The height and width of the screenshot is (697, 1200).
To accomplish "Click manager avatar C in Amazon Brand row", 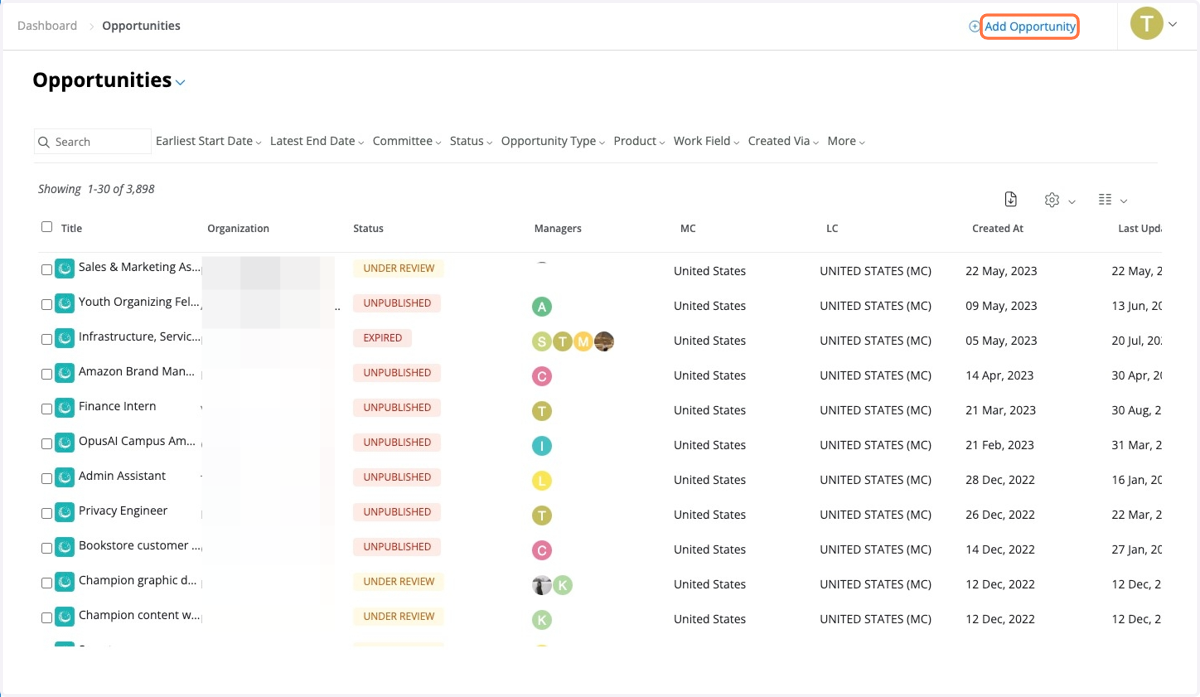I will point(541,377).
